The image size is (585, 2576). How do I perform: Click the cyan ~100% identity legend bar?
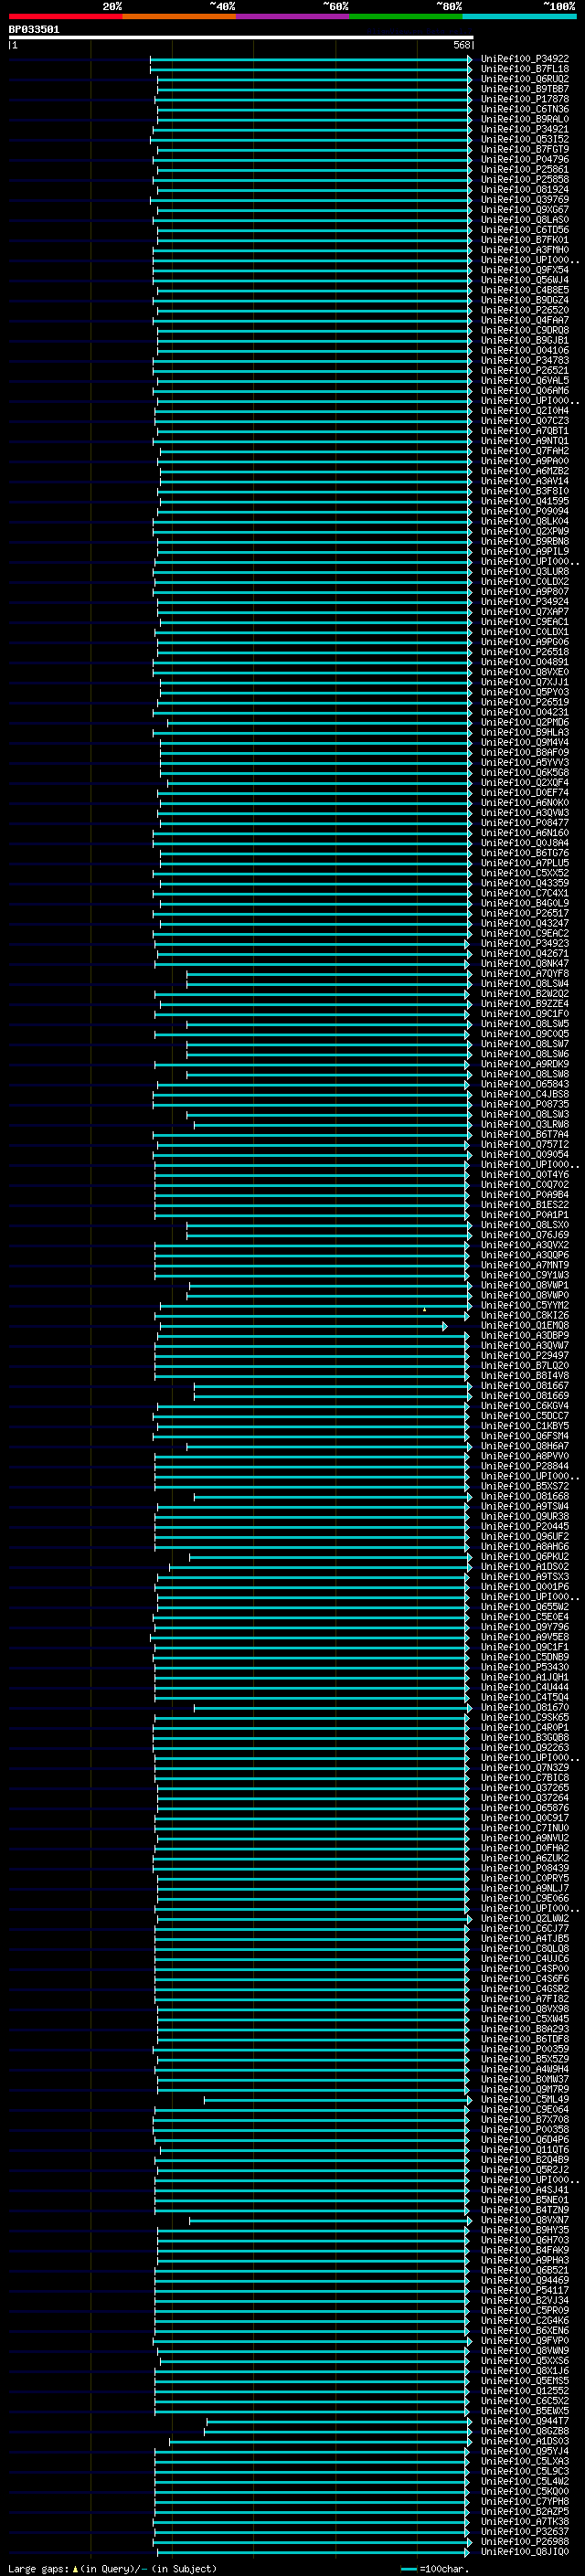[x=520, y=16]
